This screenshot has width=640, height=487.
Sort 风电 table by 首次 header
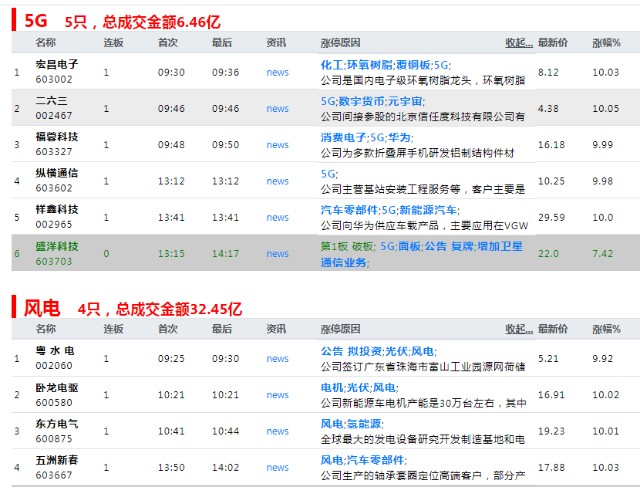click(167, 329)
